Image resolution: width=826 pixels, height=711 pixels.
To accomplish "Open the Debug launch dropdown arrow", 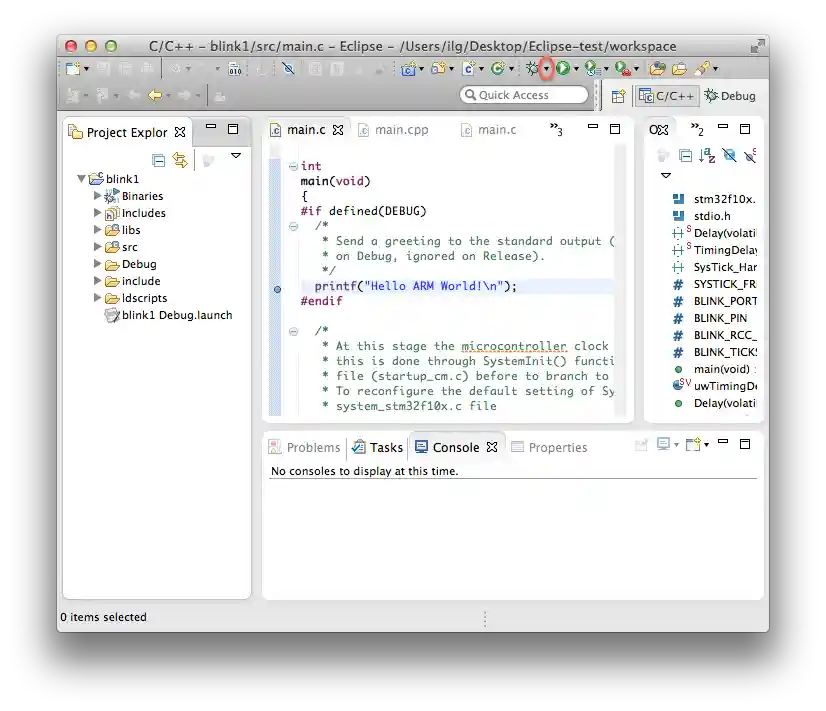I will click(x=546, y=69).
